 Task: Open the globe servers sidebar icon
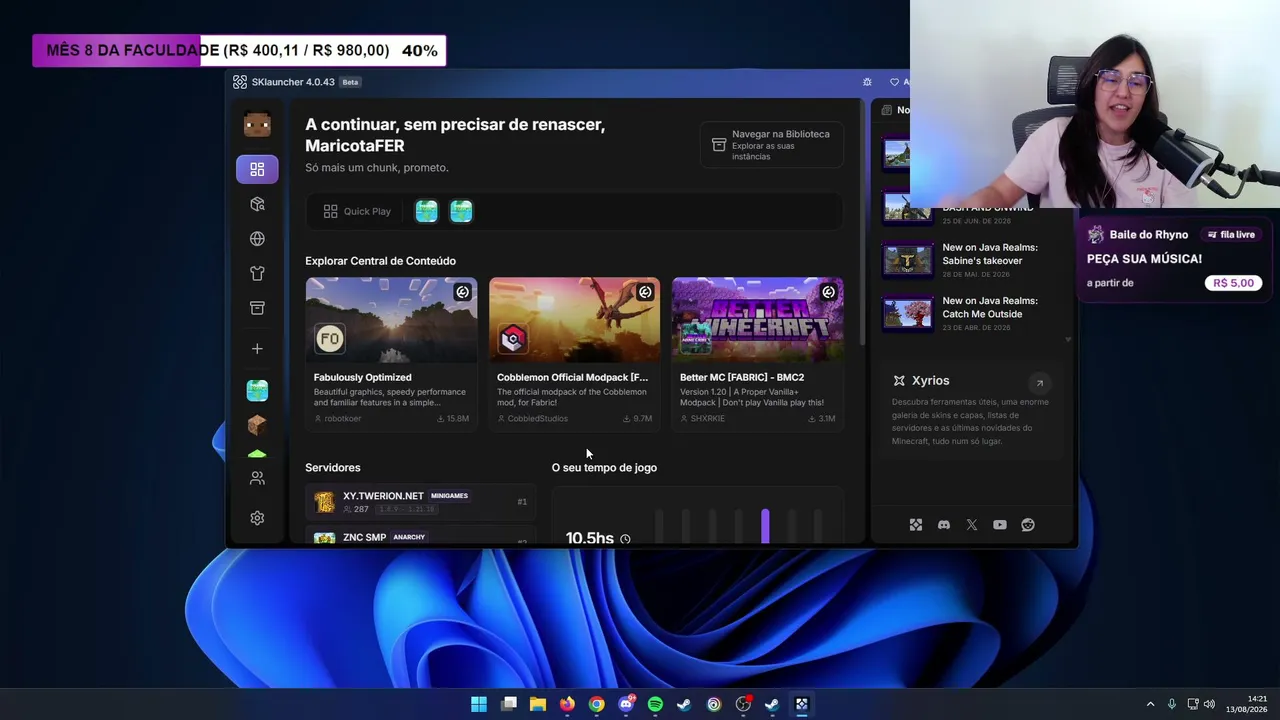click(257, 239)
